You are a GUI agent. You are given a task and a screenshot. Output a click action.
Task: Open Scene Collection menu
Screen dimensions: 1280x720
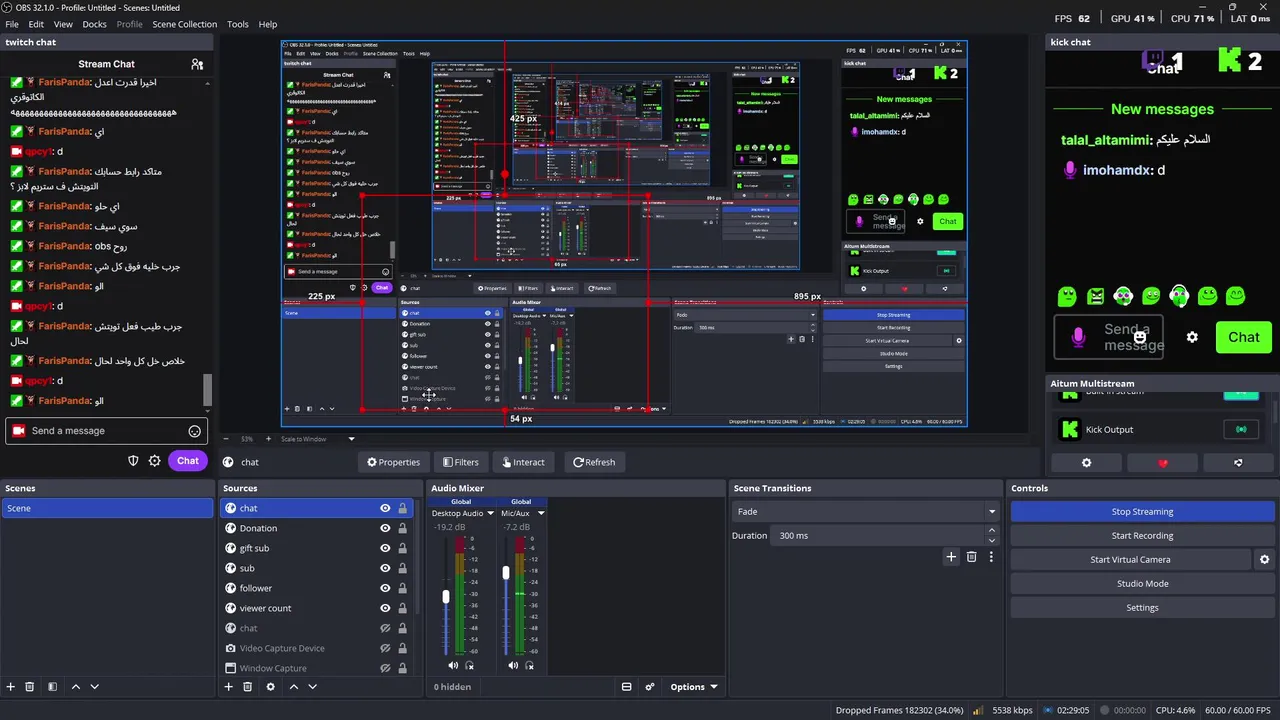[184, 24]
